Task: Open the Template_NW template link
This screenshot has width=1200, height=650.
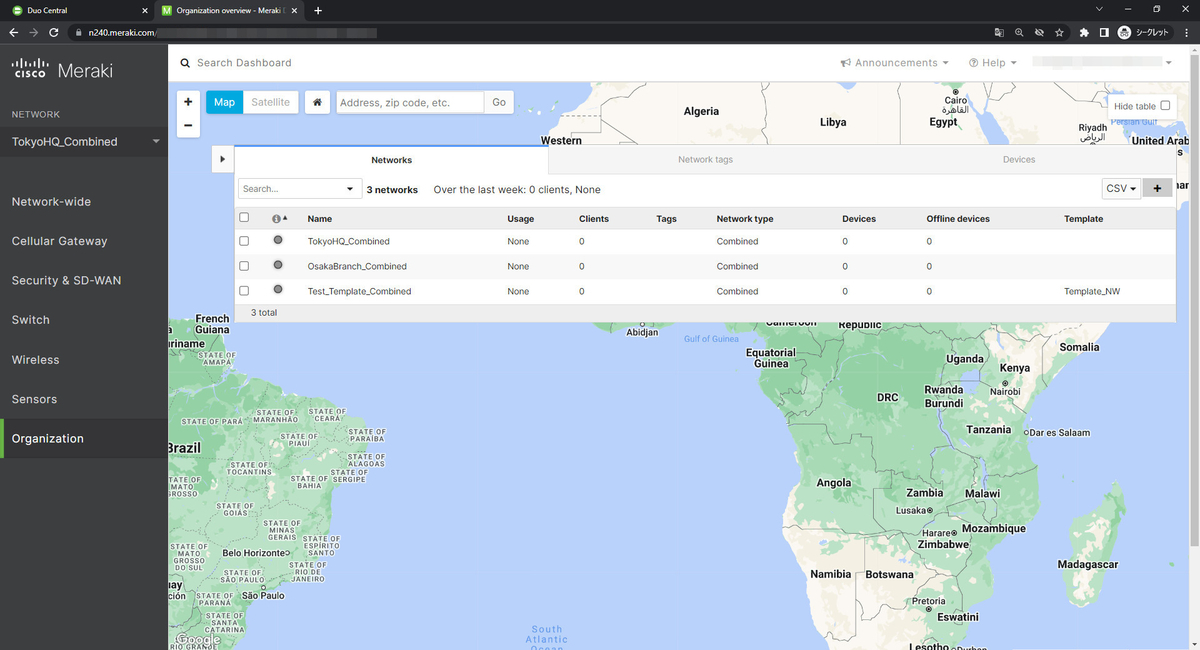Action: (x=1092, y=291)
